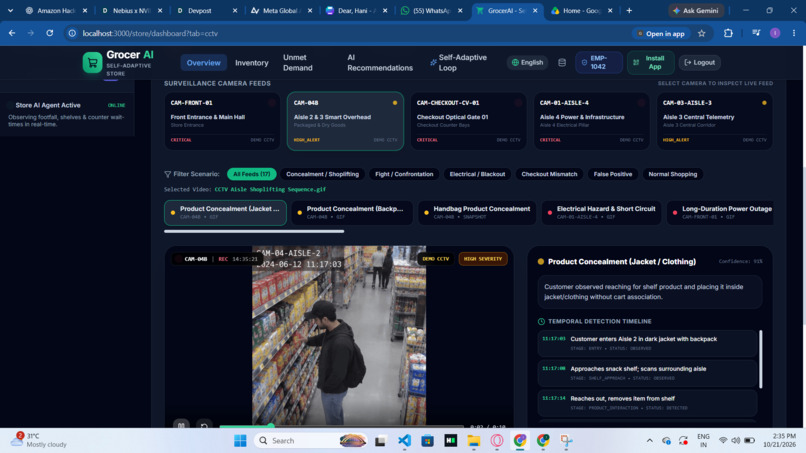
Task: Select the Product Concealment (Jacket) video chip
Action: (x=225, y=212)
